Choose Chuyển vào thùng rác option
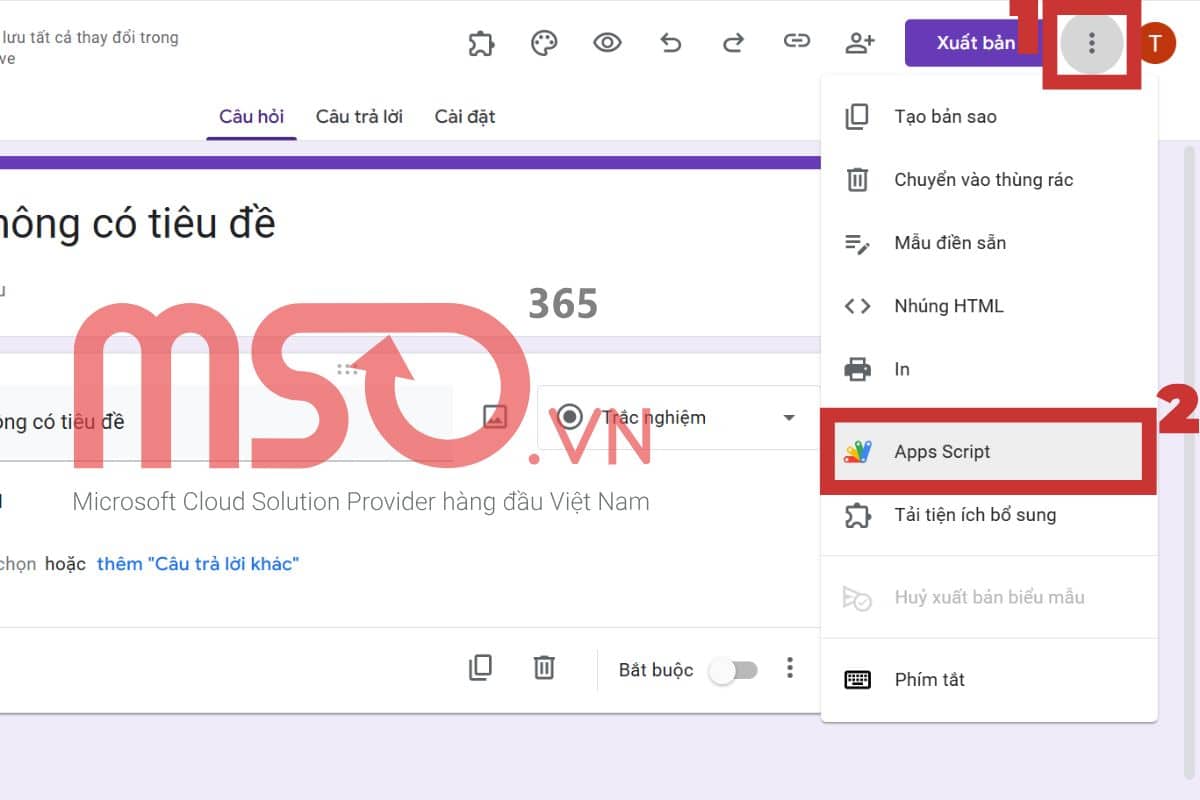This screenshot has width=1200, height=800. pyautogui.click(x=989, y=180)
